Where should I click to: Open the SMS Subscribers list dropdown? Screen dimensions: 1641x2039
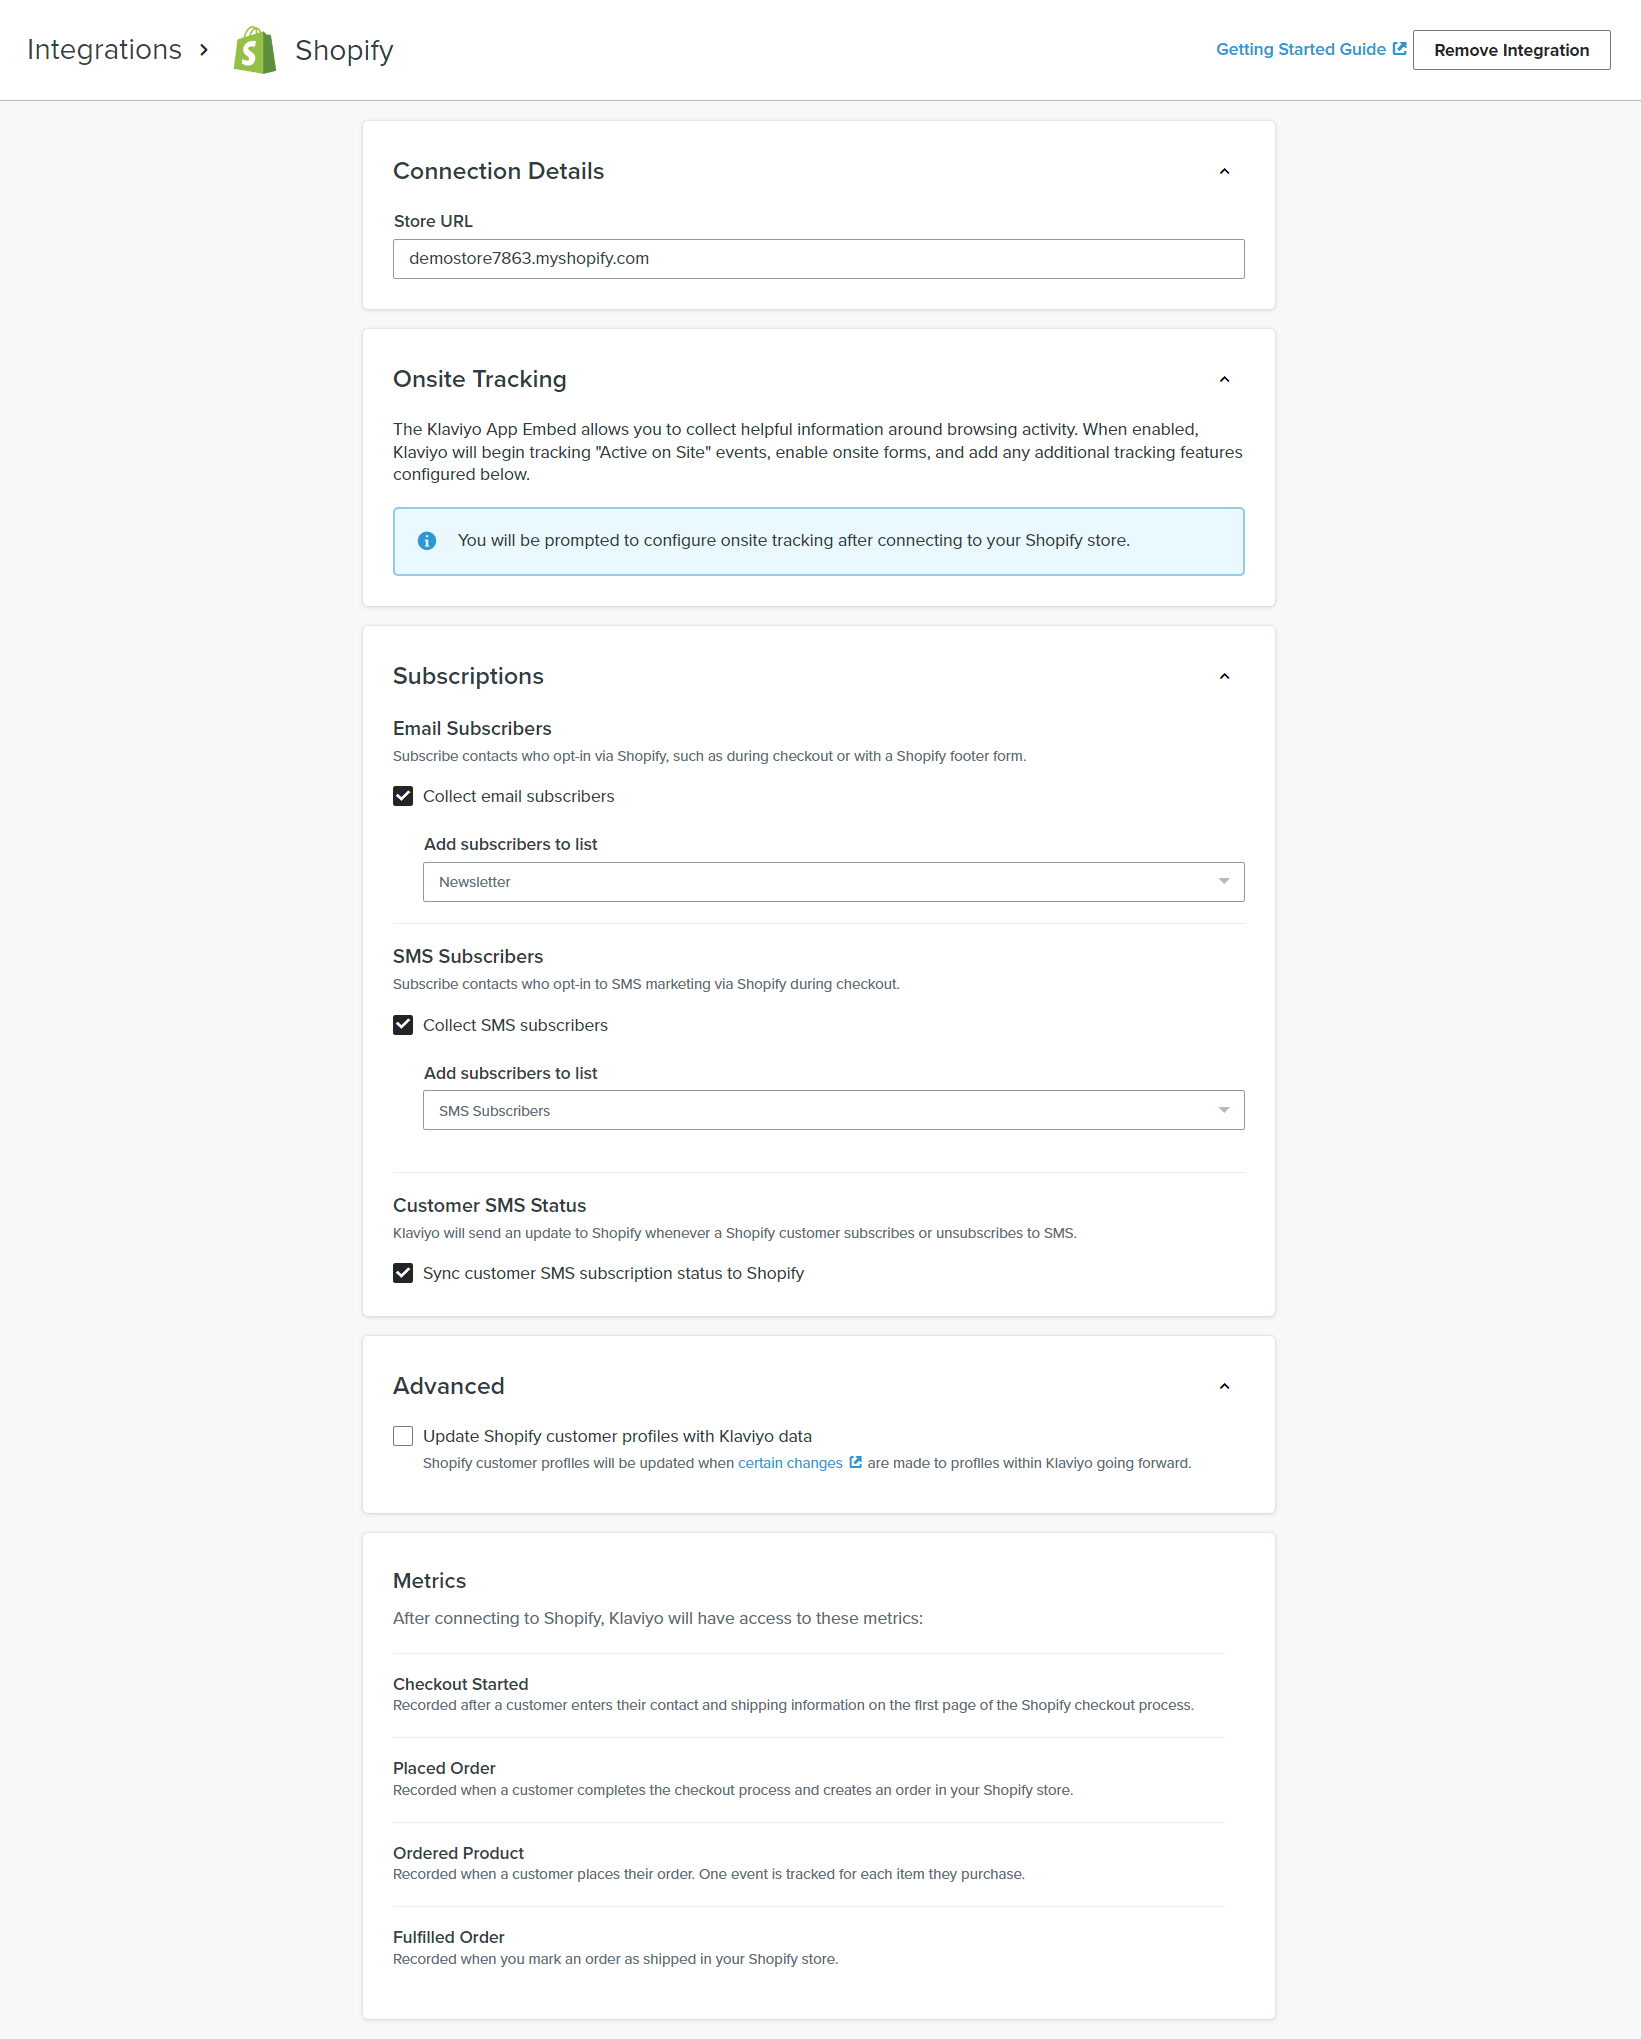(x=833, y=1110)
